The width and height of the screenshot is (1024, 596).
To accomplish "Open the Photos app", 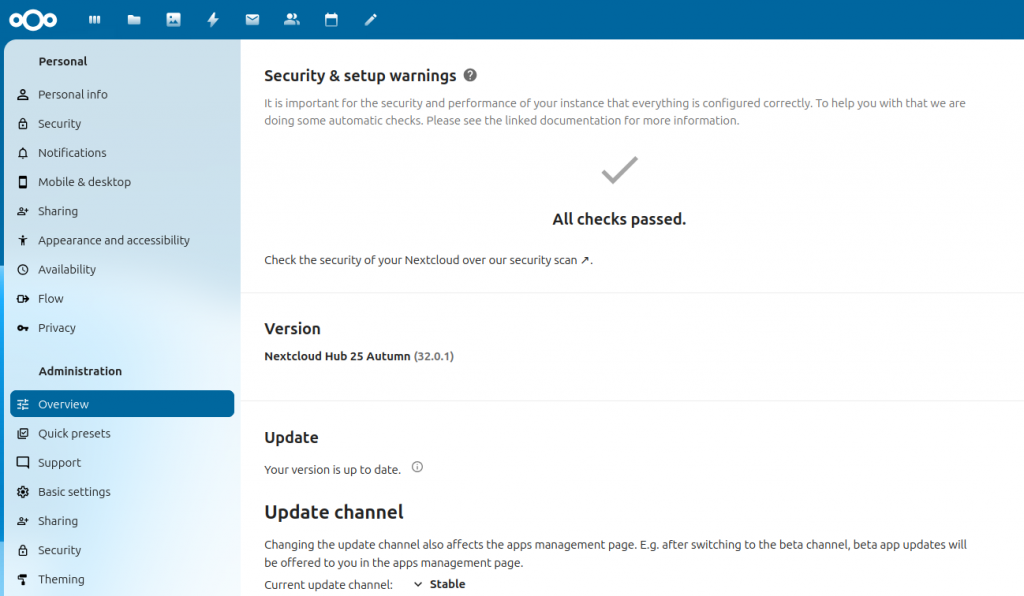I will click(x=173, y=18).
